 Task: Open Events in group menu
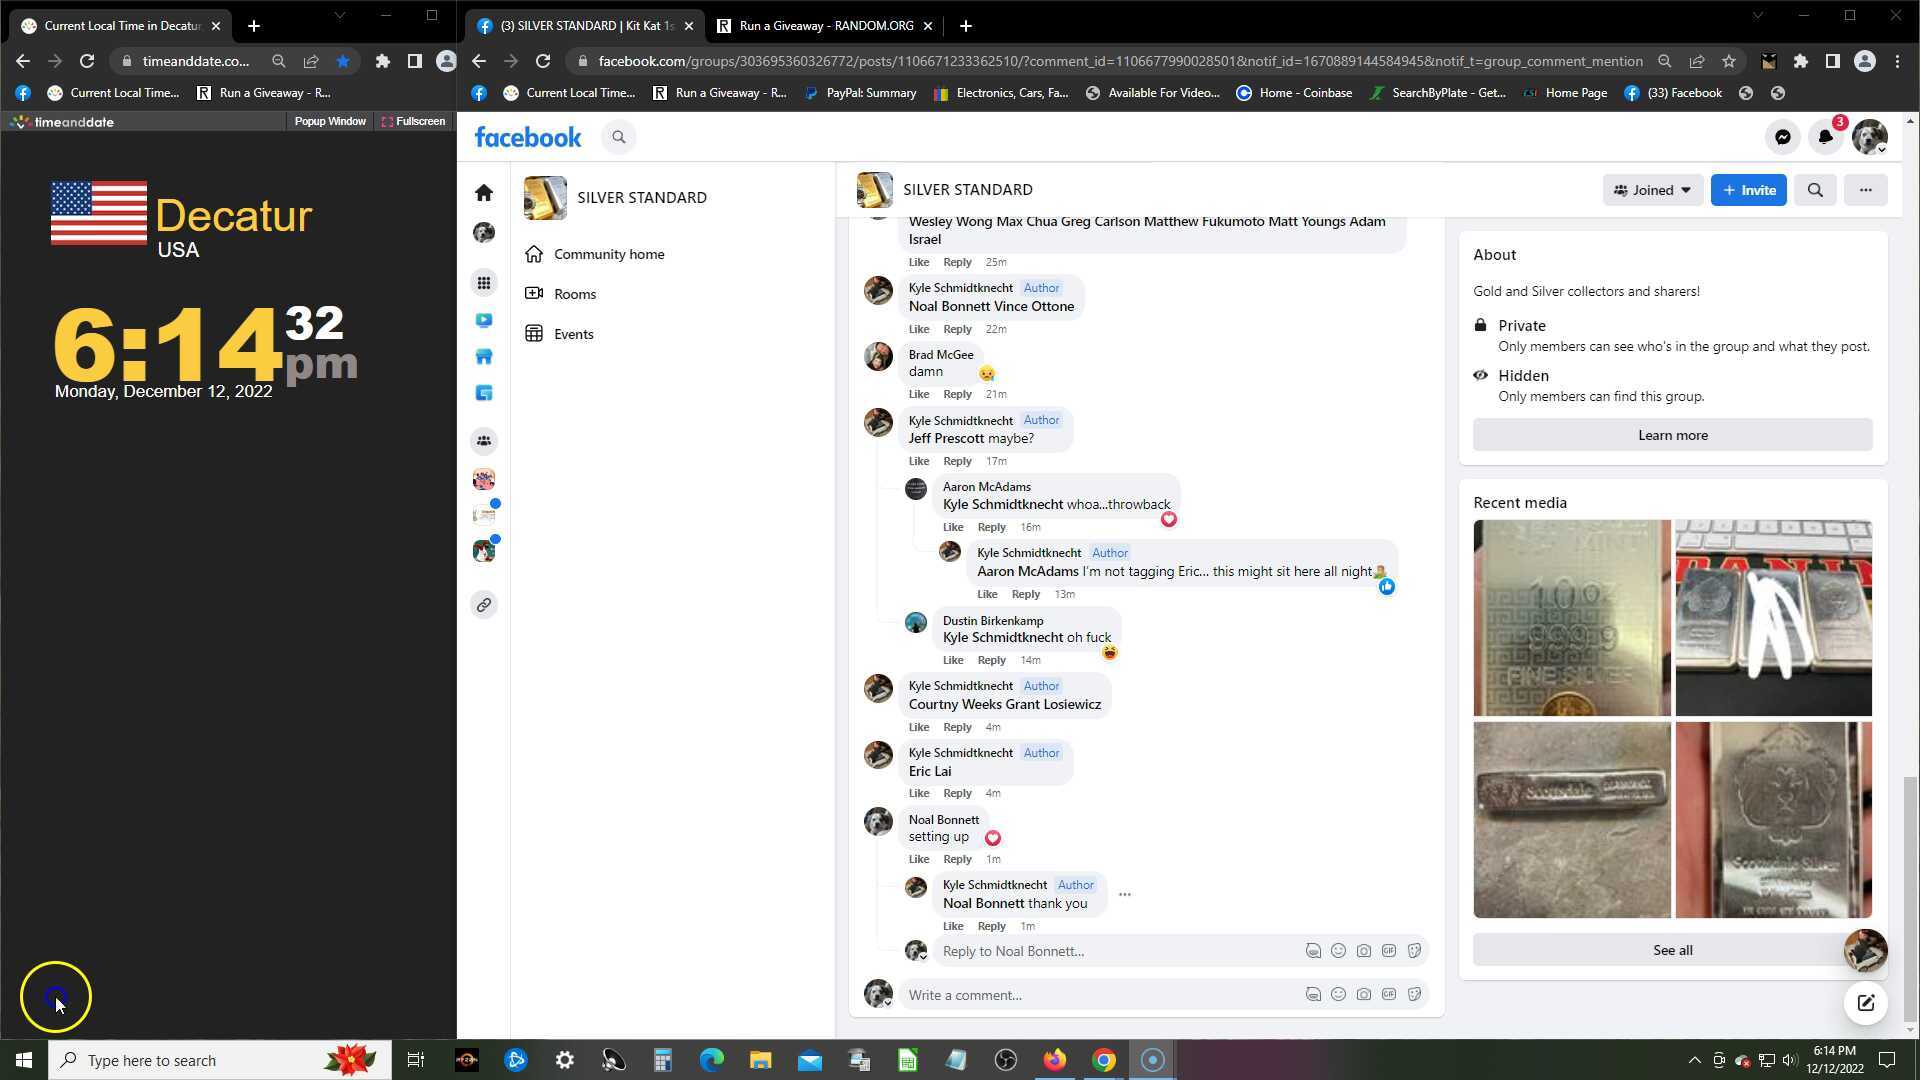coord(573,334)
